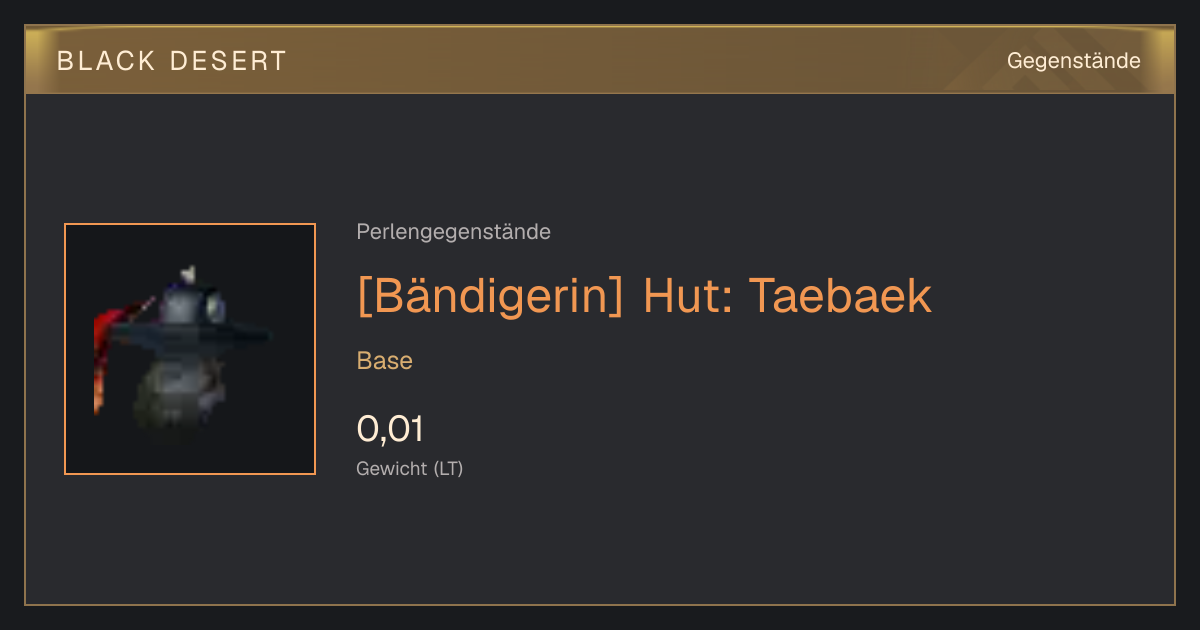Image resolution: width=1200 pixels, height=630 pixels.
Task: Click the word Taebaek in the item title
Action: click(x=840, y=296)
